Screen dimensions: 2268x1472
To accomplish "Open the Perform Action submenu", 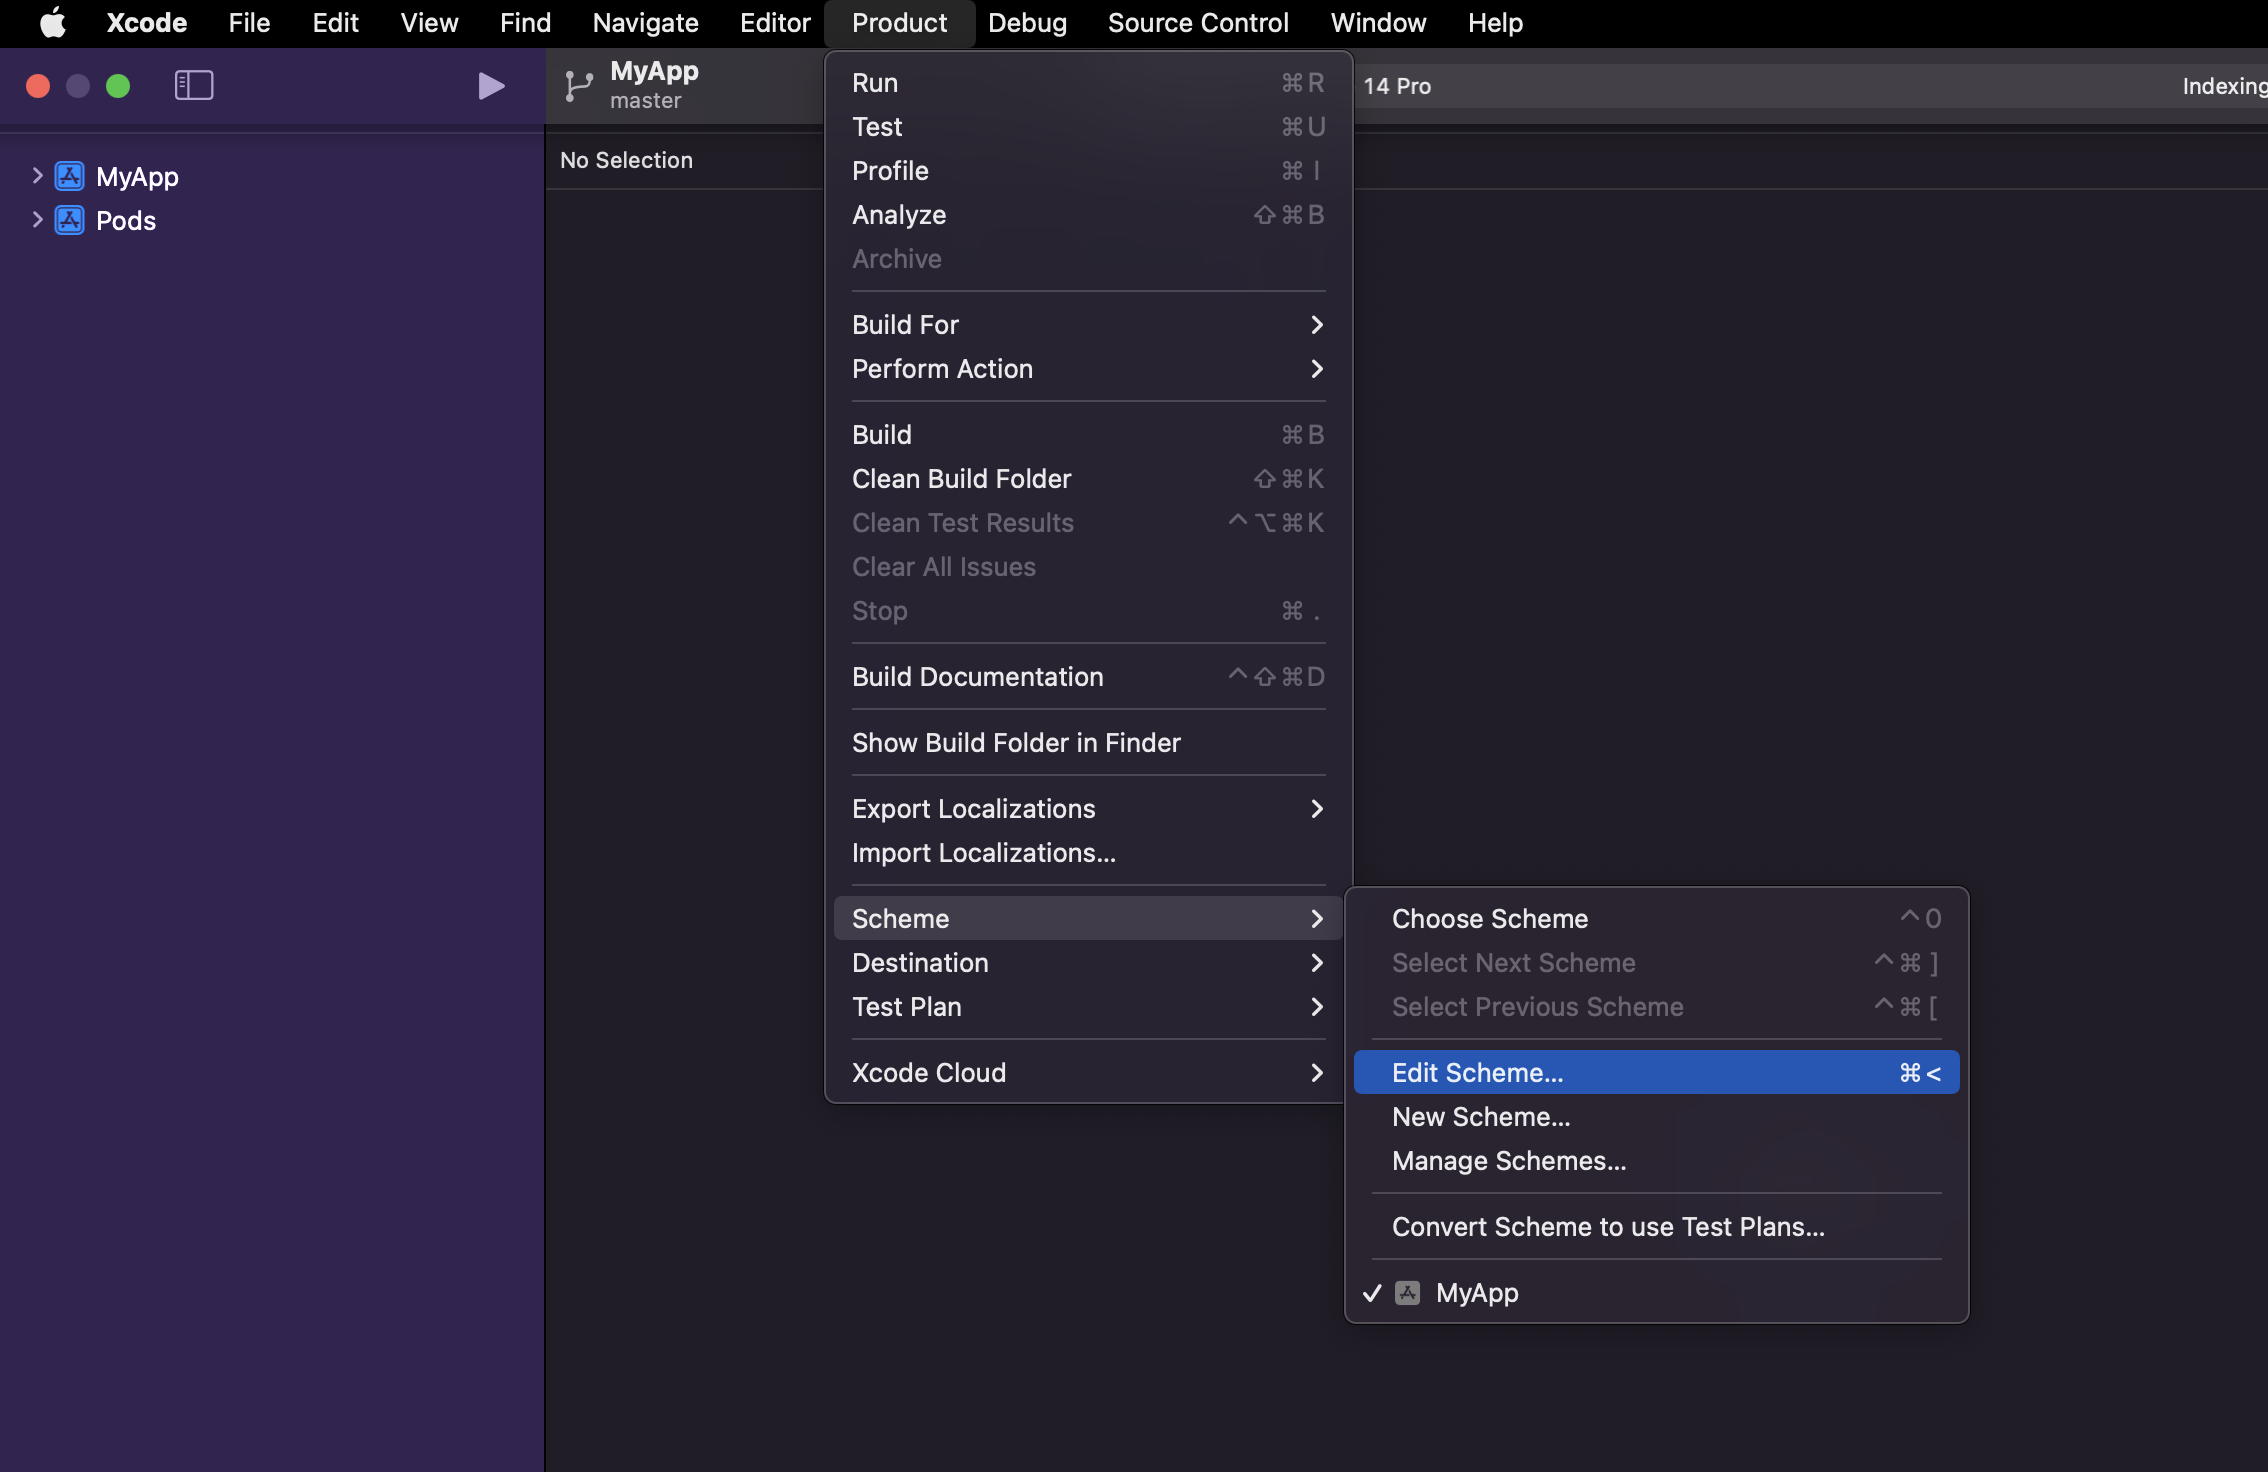I will tap(1088, 369).
